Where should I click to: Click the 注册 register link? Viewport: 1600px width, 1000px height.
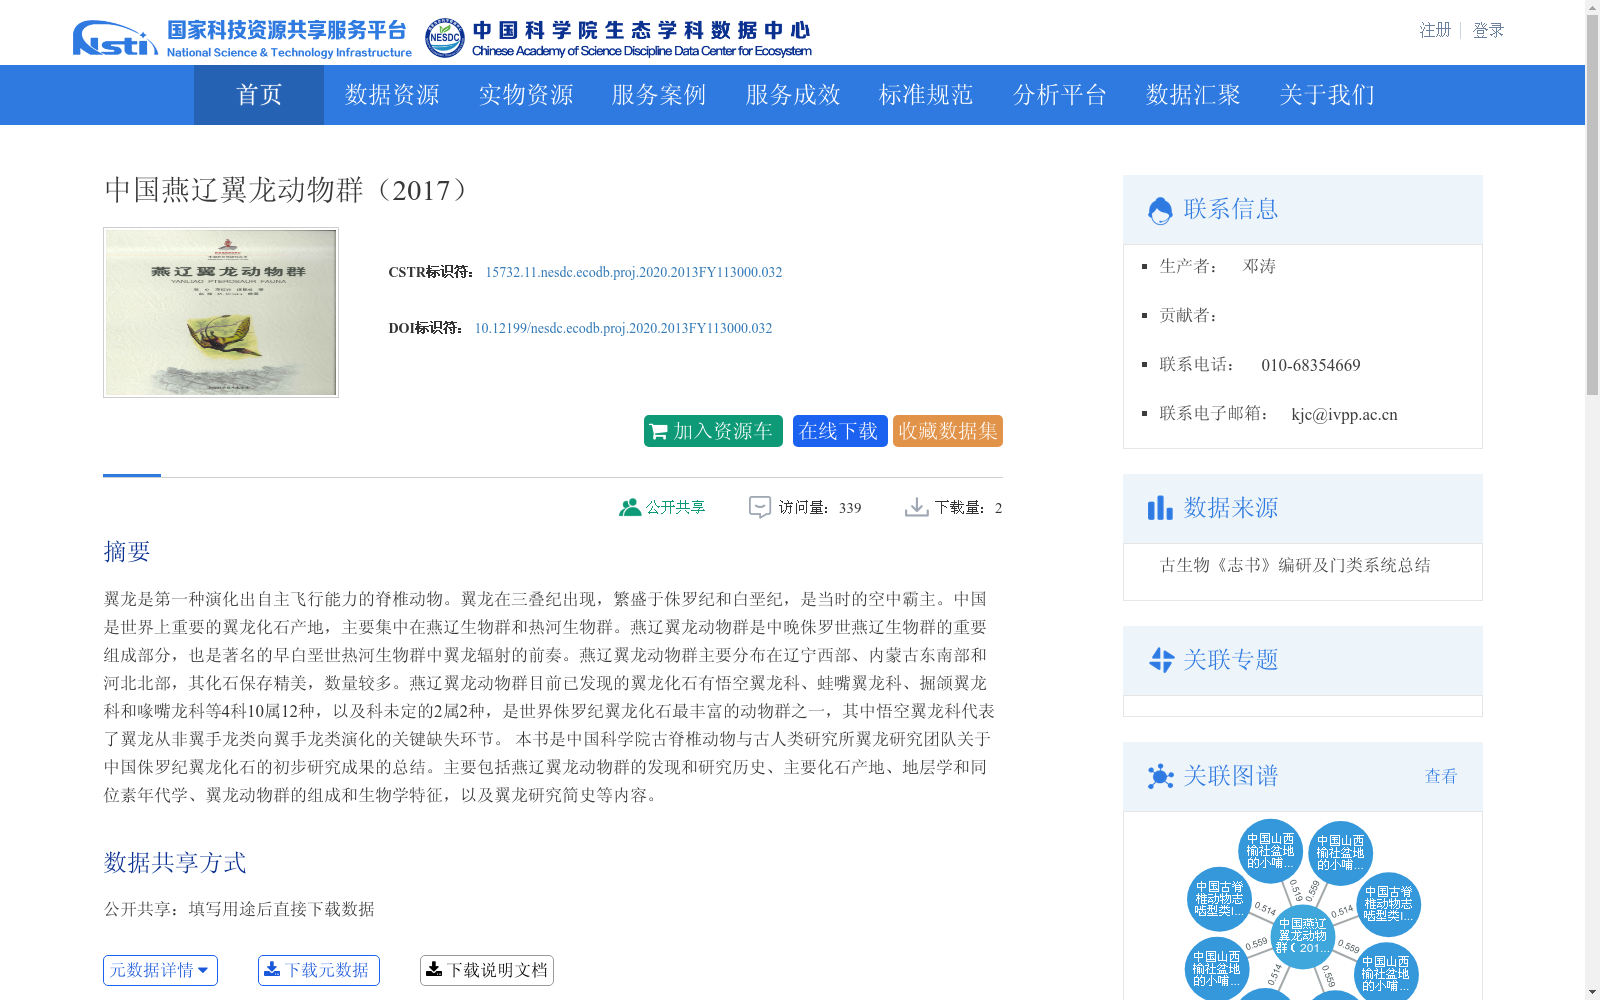(1435, 30)
